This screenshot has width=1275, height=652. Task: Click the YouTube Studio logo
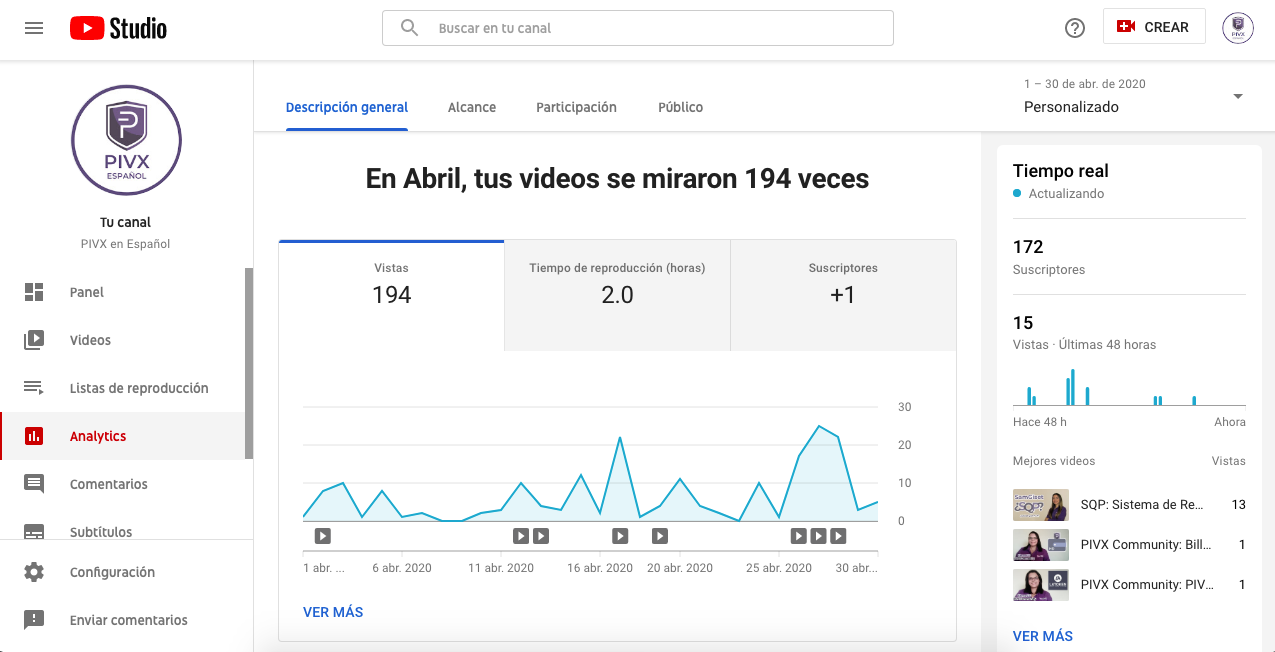pos(118,28)
